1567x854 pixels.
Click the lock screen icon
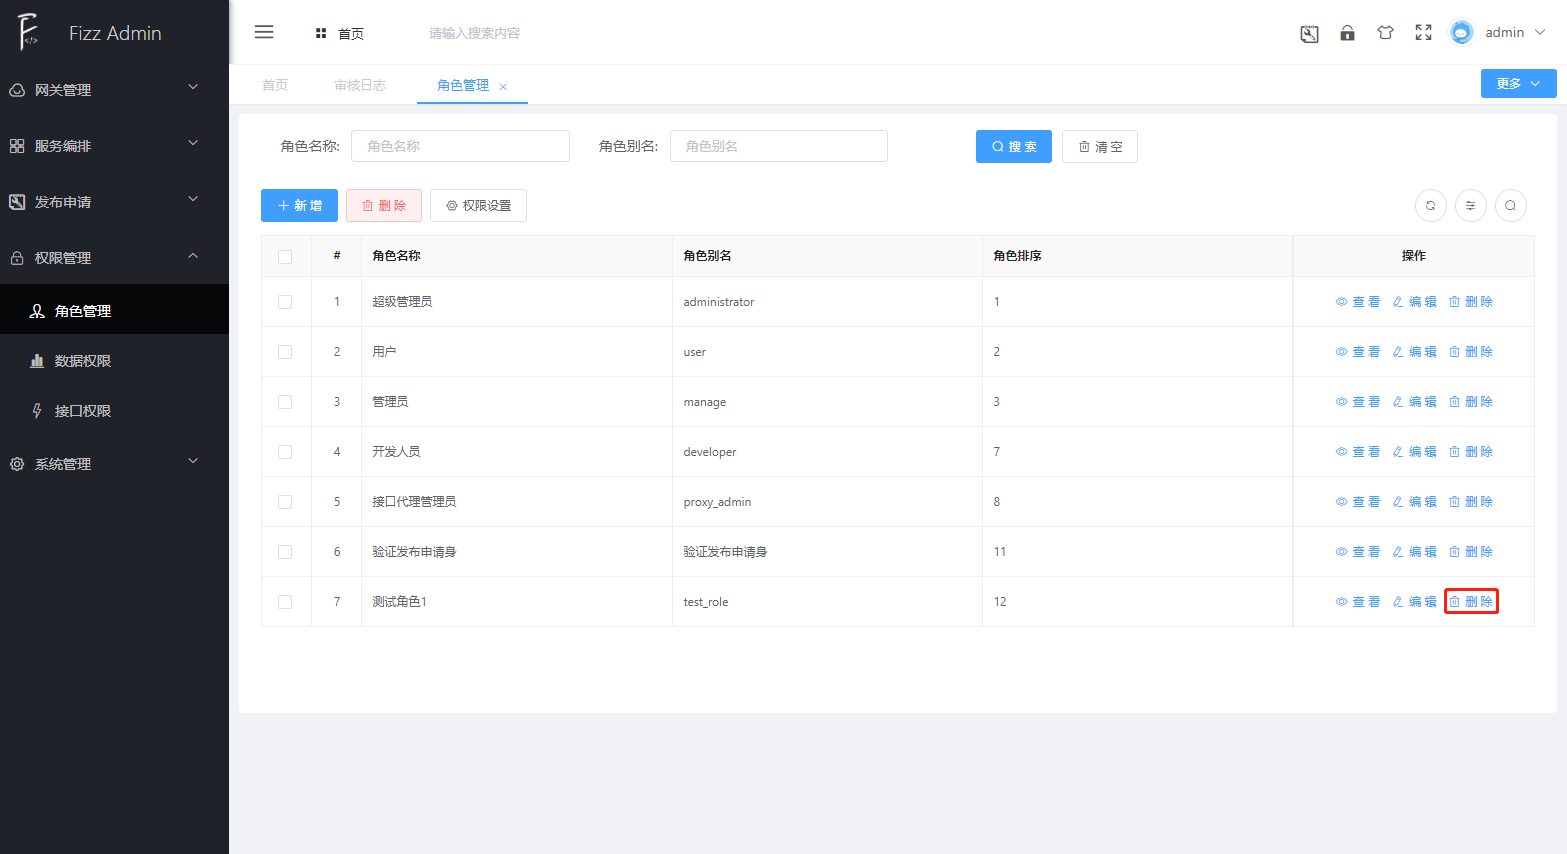tap(1347, 33)
